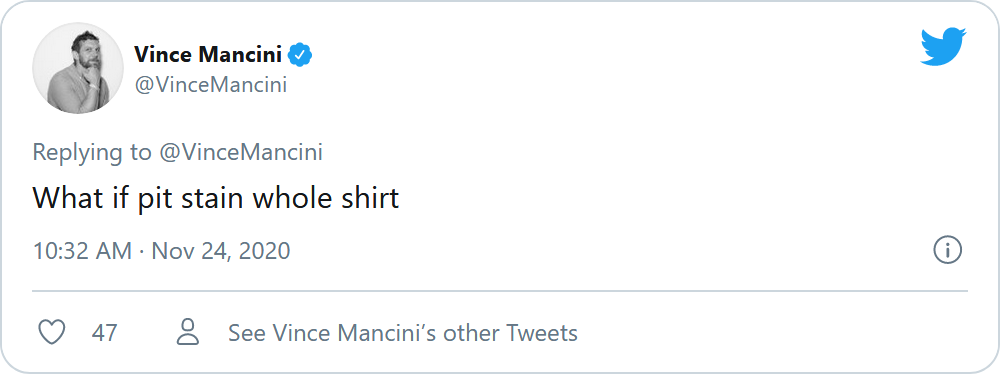The height and width of the screenshot is (374, 1000).
Task: Click the 10:32 AM timestamp
Action: 82,251
